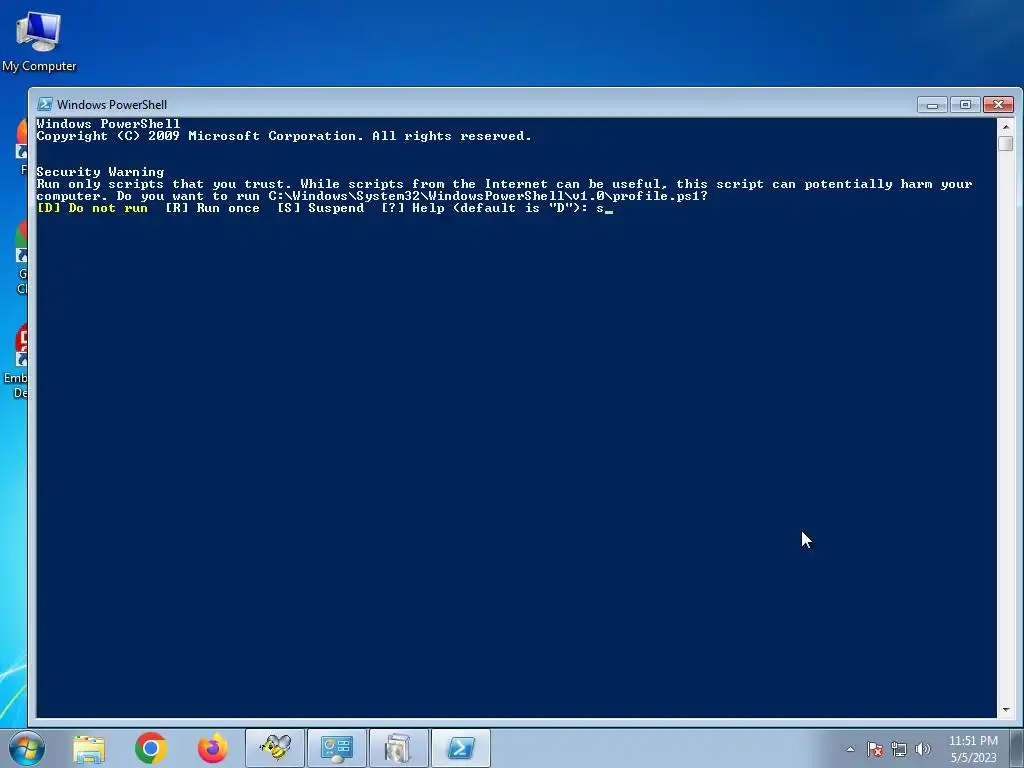Show hidden system tray icons
The height and width of the screenshot is (768, 1024).
[x=850, y=749]
